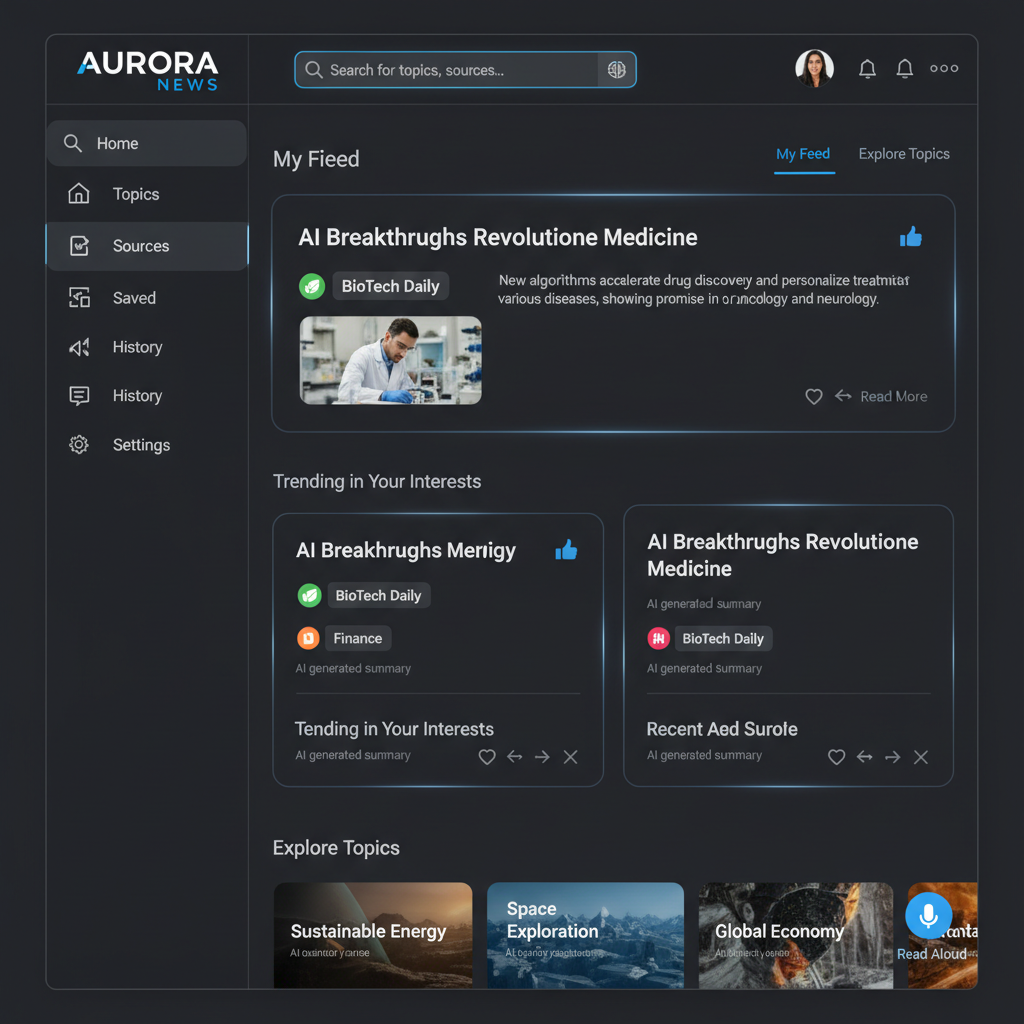
Task: Click the globe icon in search bar
Action: (616, 70)
